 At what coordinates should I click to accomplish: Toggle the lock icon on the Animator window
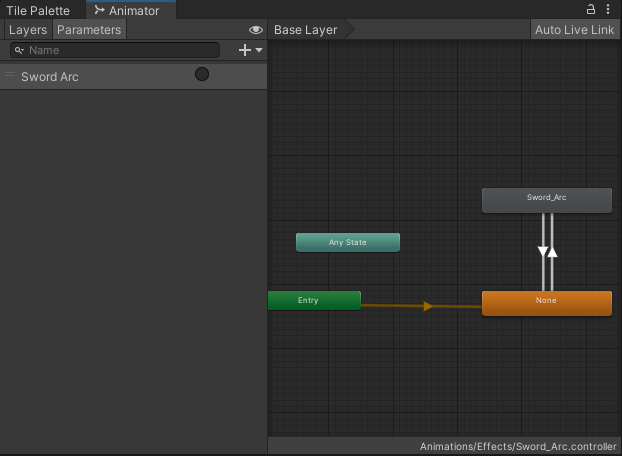pos(591,9)
